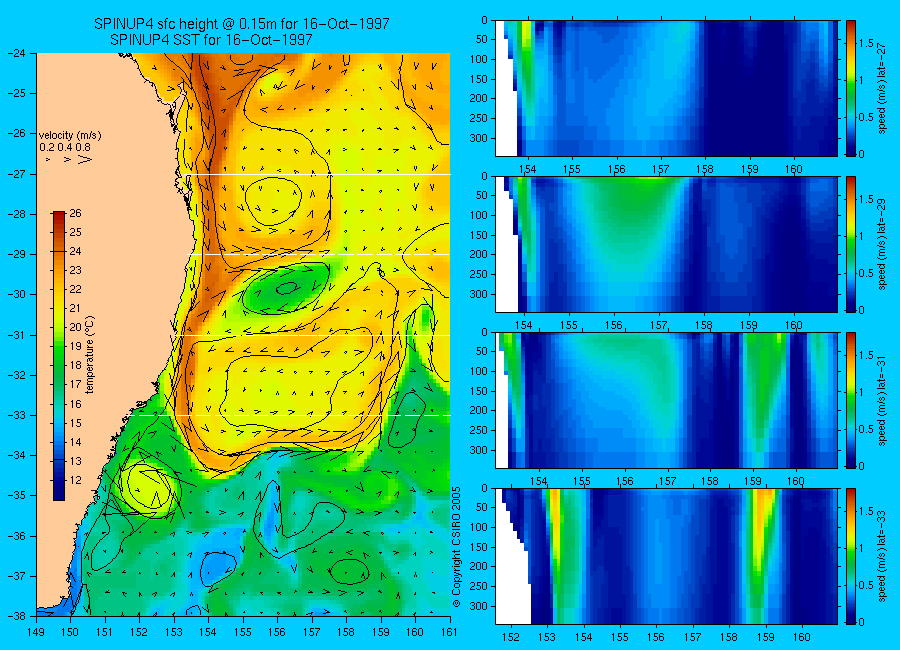900x650 pixels.
Task: Click the '149' longitude tick below the map
Action: click(36, 632)
